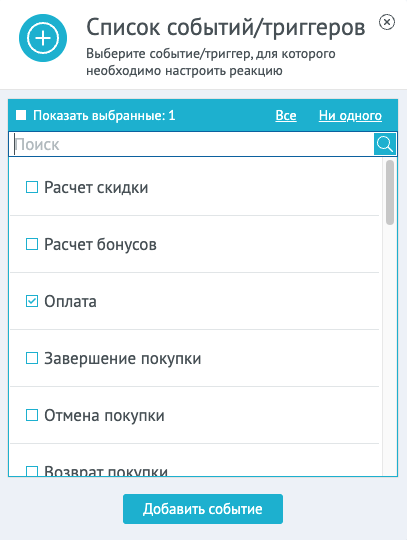
Task: Select the Расчет скидки item label
Action: (96, 187)
